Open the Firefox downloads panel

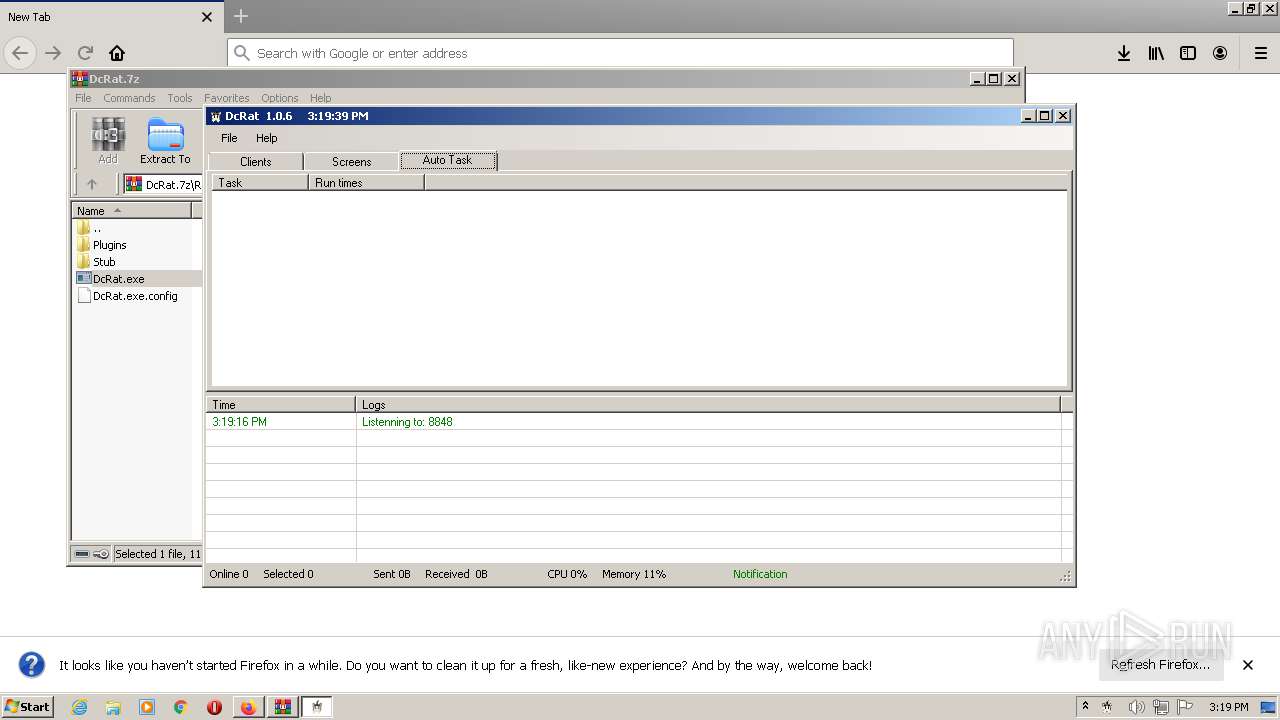1124,53
